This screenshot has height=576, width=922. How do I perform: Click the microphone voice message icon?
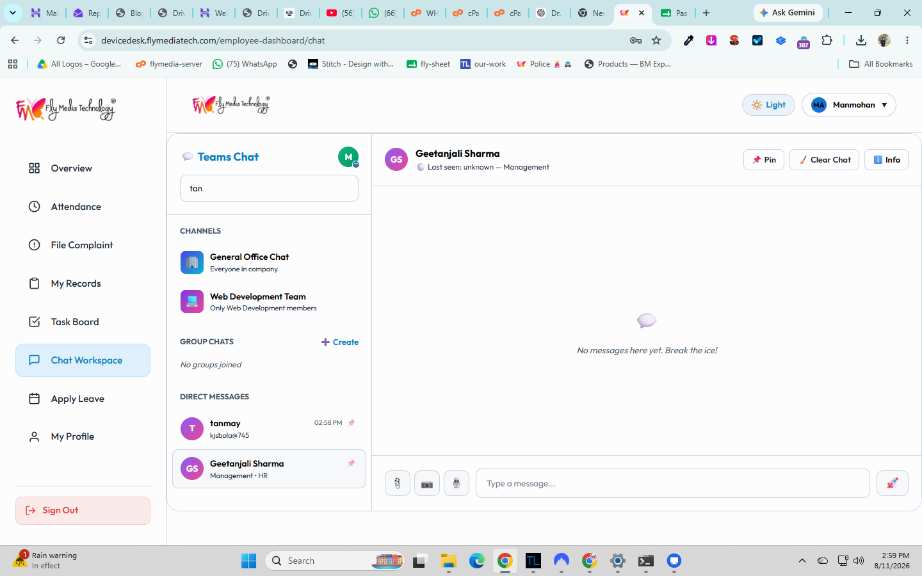(456, 483)
